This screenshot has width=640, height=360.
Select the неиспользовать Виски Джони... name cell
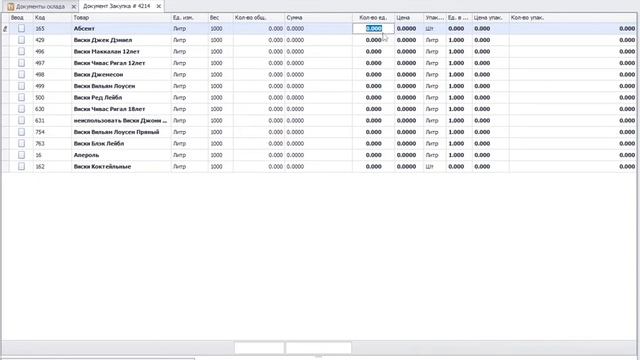122,120
